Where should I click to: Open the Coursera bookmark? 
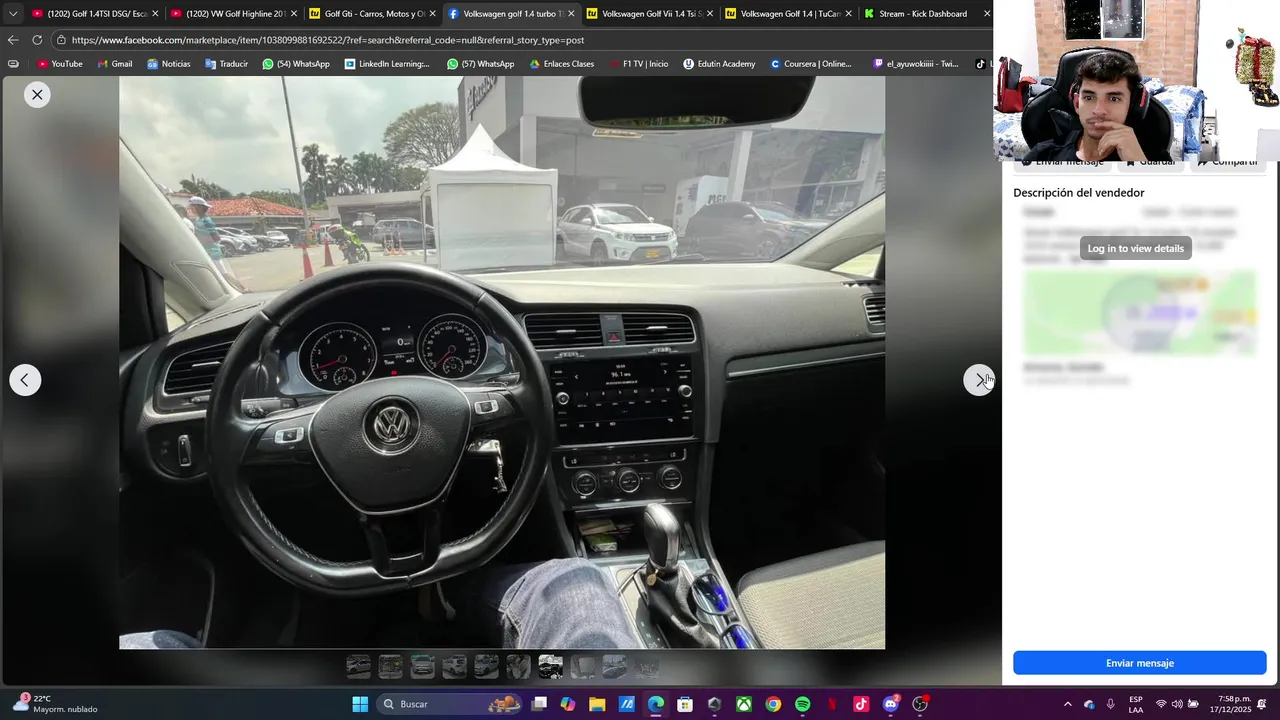click(810, 64)
